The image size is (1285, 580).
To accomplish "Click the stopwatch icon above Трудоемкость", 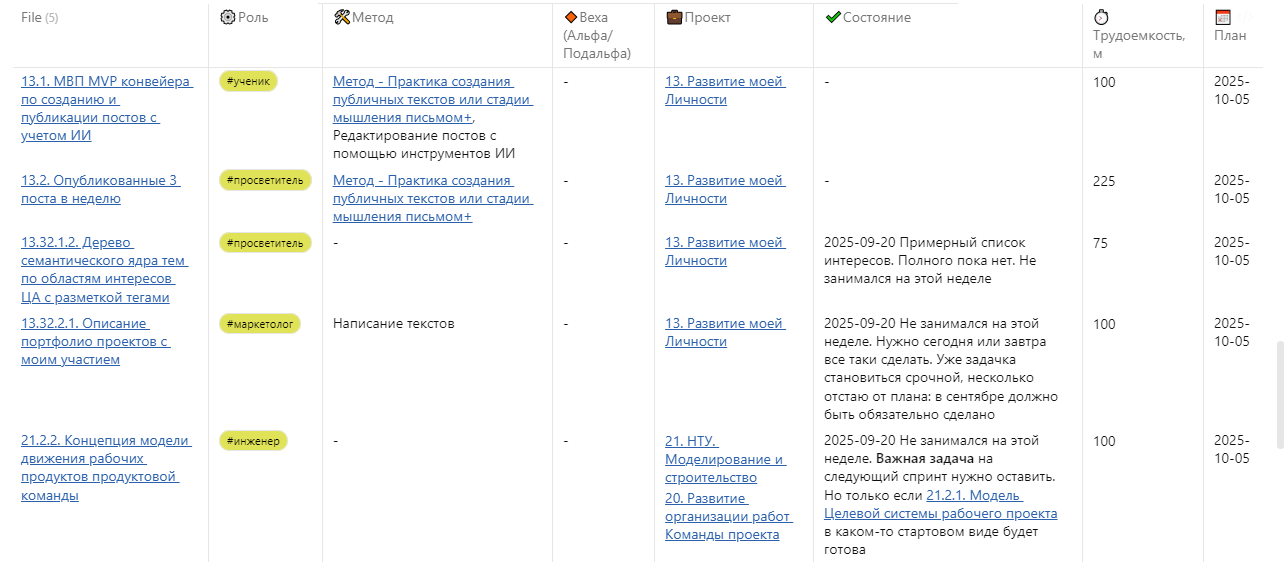I will pos(1101,17).
